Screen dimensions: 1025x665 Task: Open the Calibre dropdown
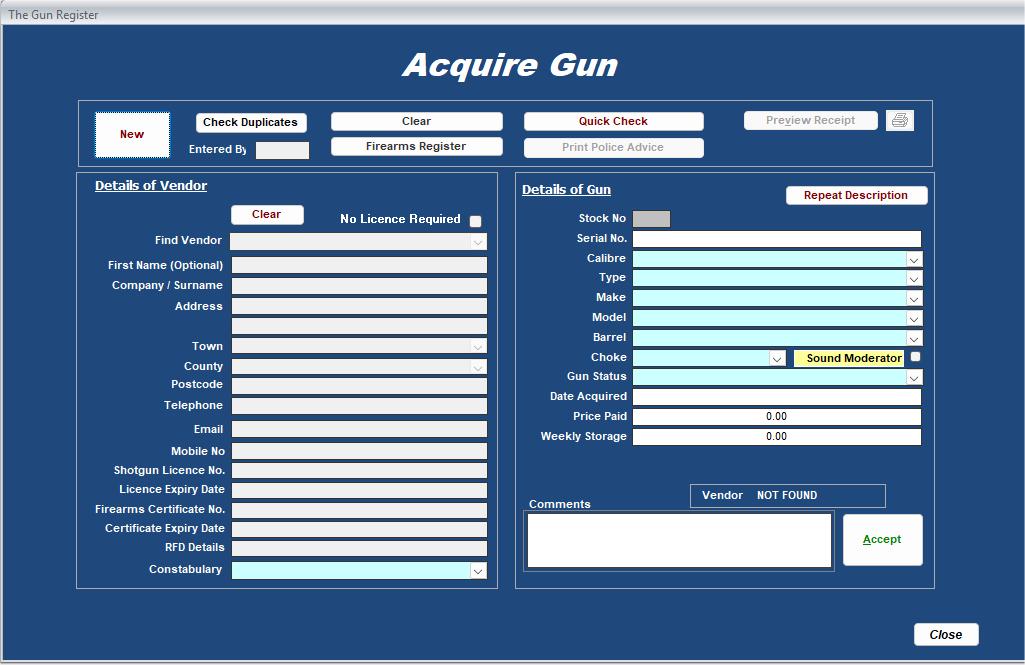click(911, 258)
